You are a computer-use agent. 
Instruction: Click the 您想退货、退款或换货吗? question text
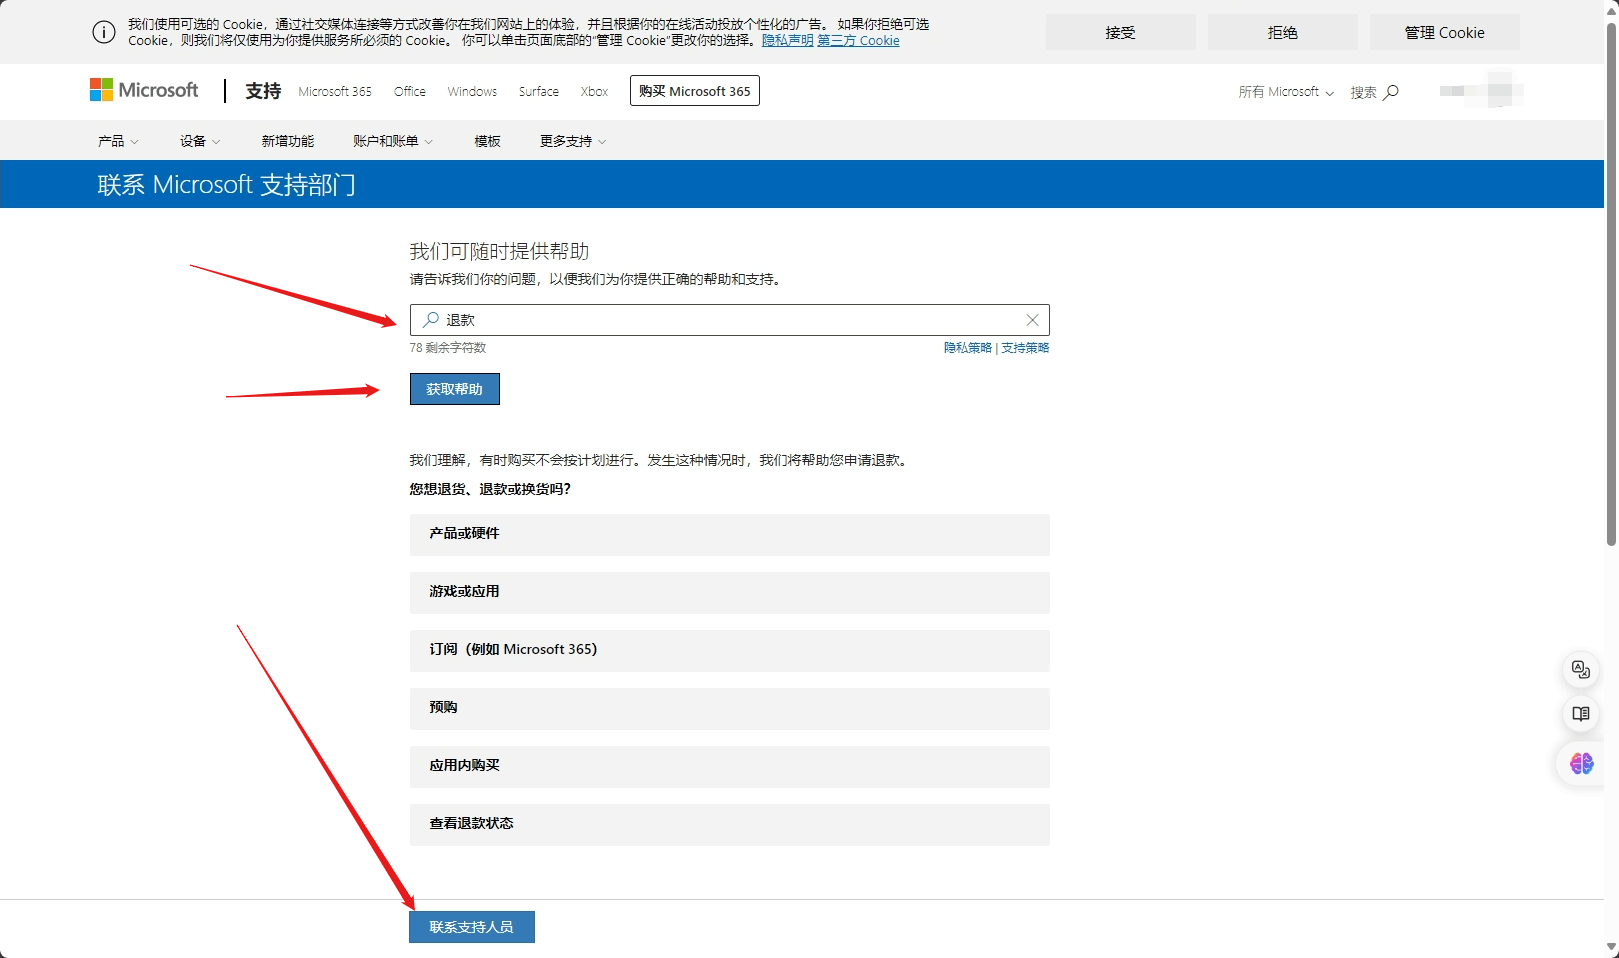(490, 489)
